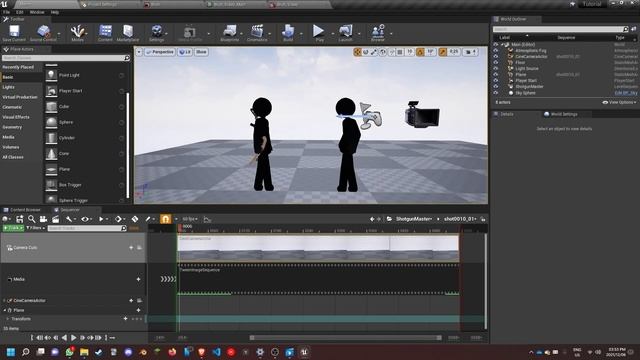Open the Edit menu

[x=20, y=12]
